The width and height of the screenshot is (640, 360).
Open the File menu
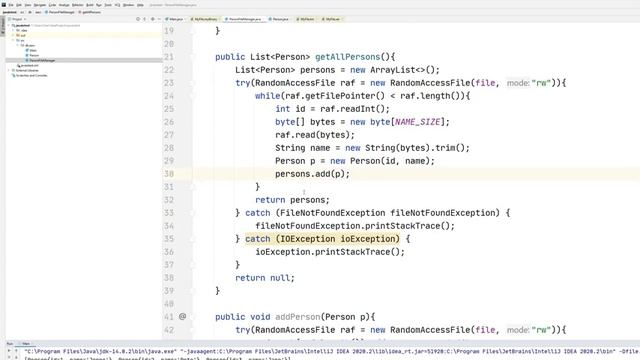click(11, 5)
